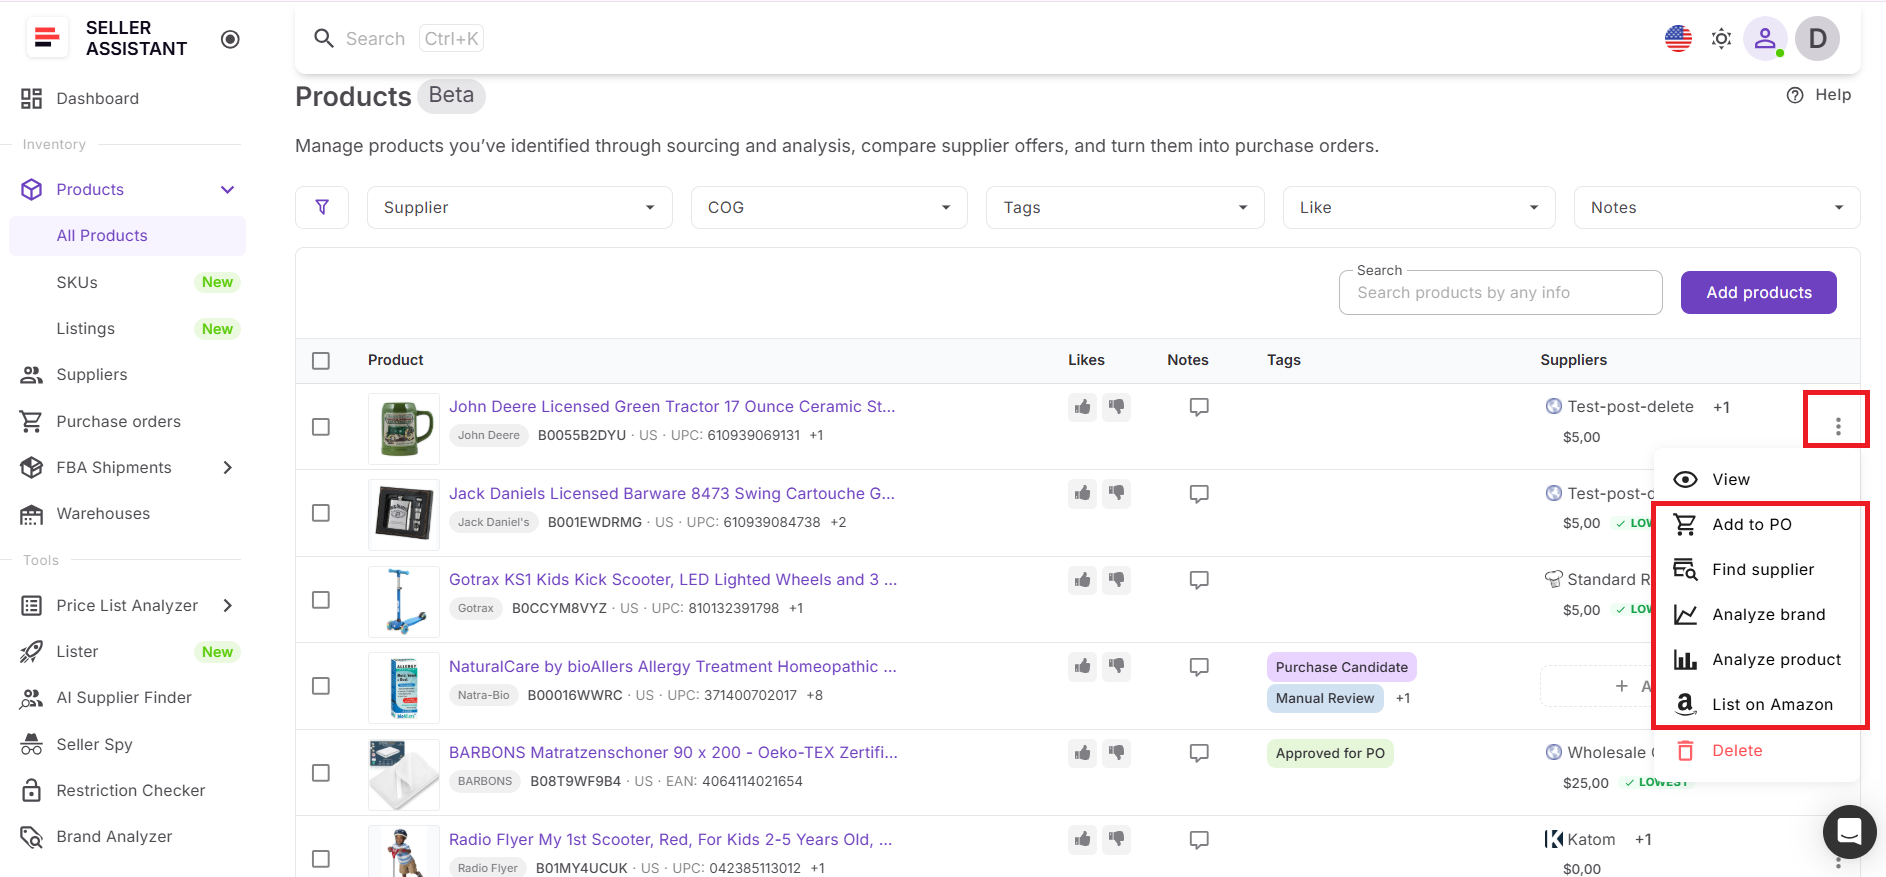Like the John Deere product
This screenshot has width=1886, height=877.
tap(1082, 407)
